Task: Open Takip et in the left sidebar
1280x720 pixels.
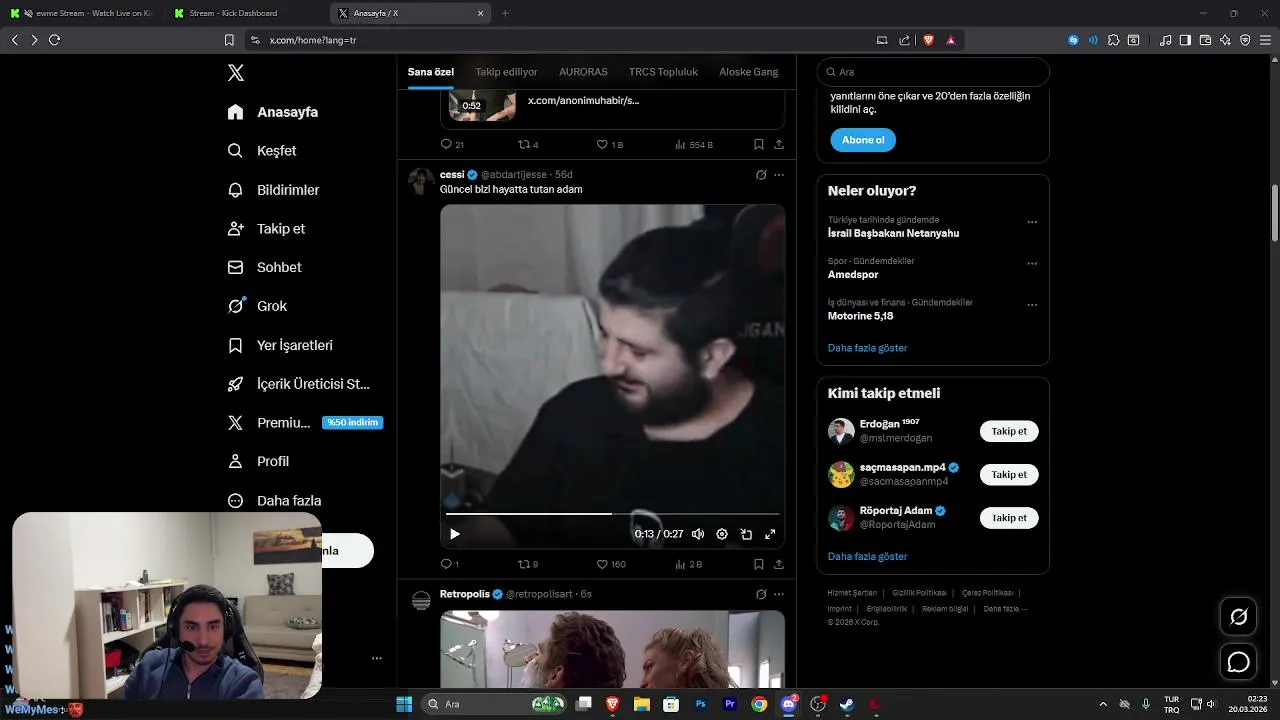Action: coord(267,229)
